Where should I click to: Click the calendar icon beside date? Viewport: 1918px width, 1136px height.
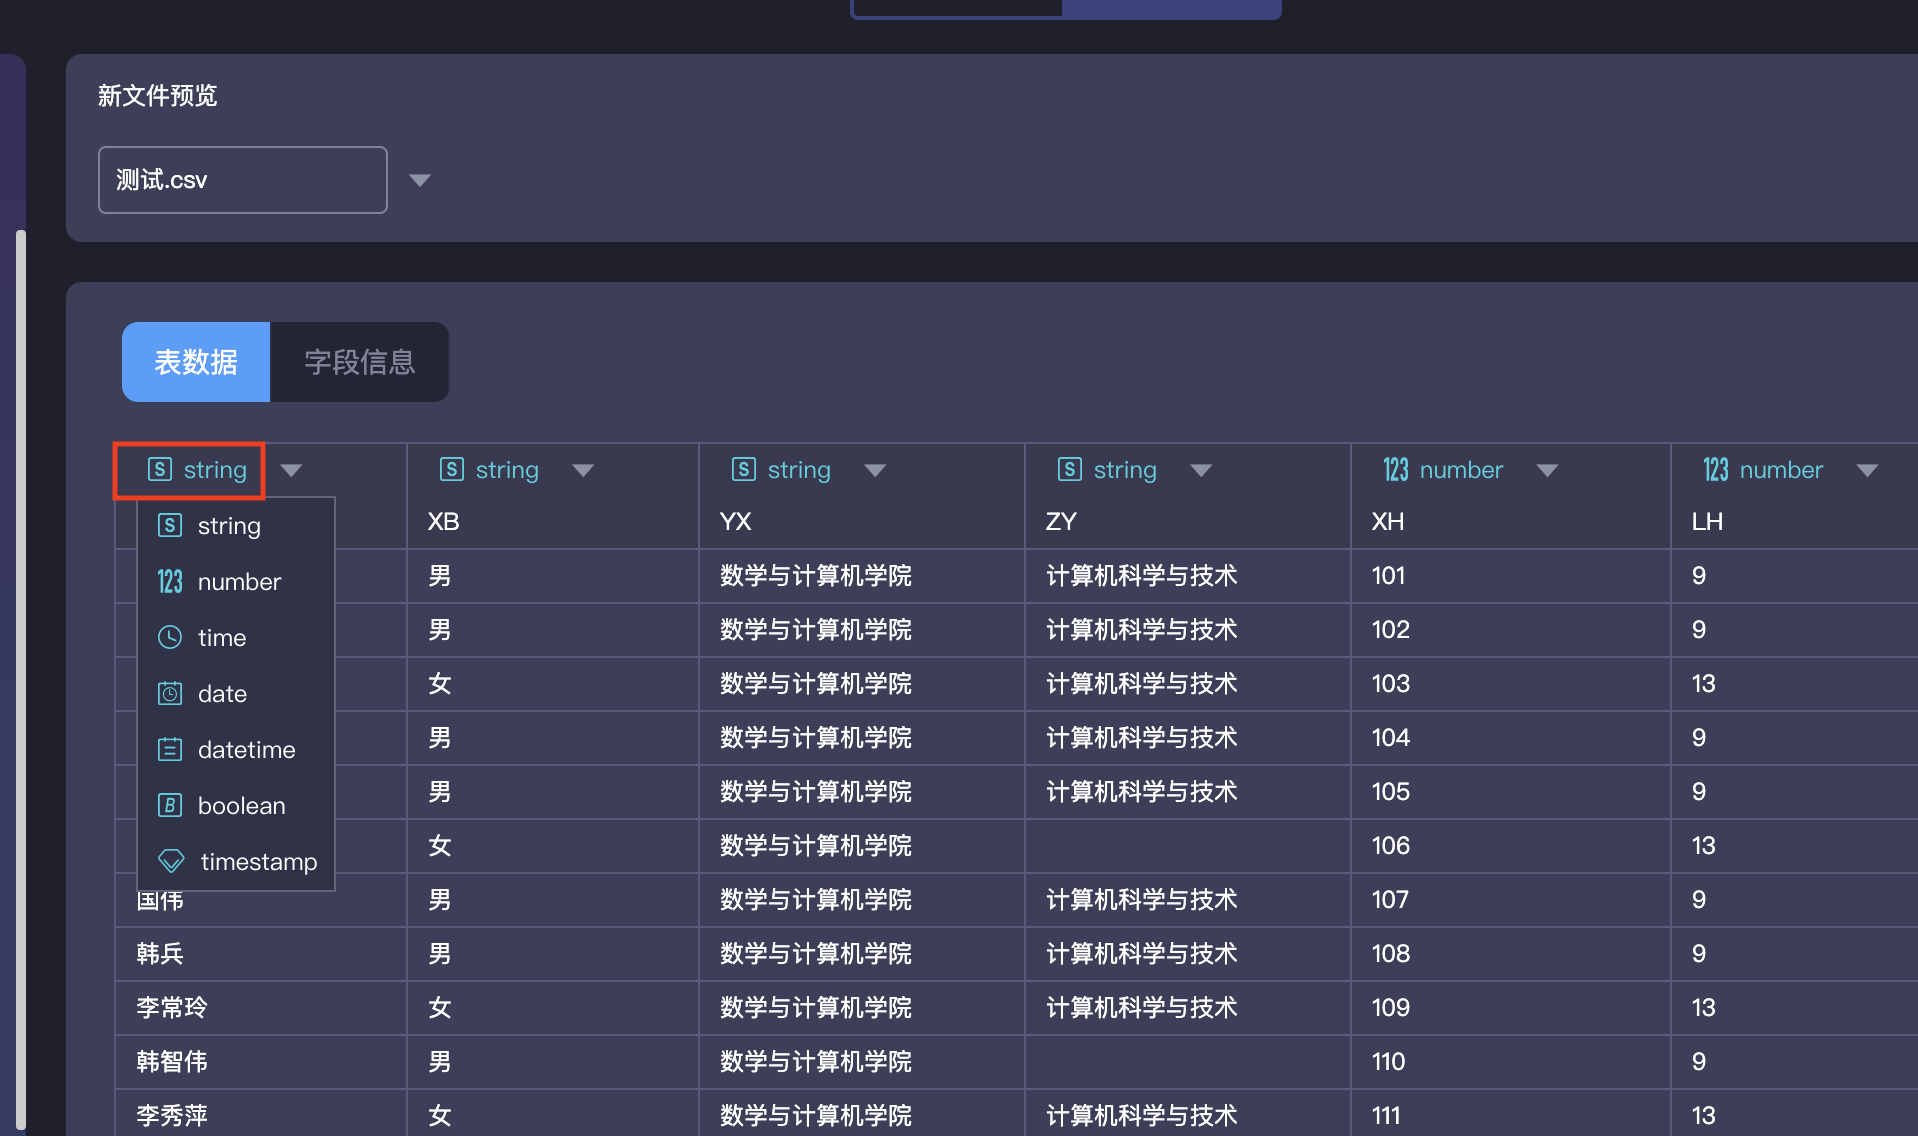[x=170, y=693]
